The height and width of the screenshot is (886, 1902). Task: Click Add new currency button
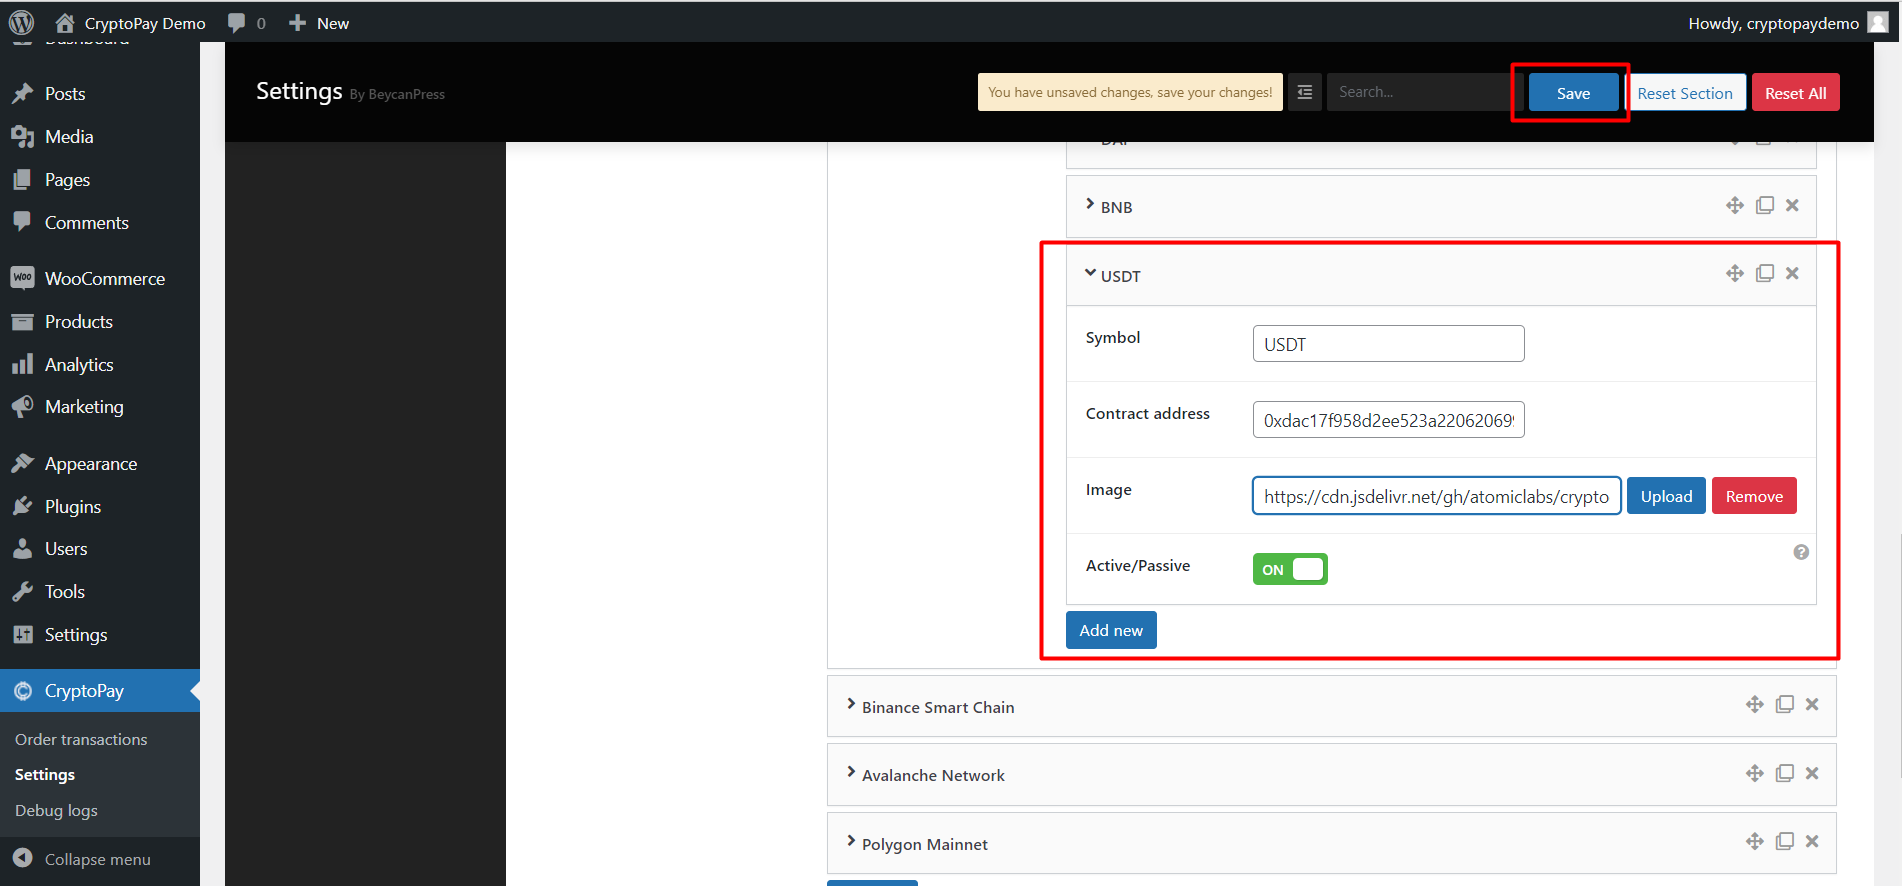click(x=1111, y=630)
